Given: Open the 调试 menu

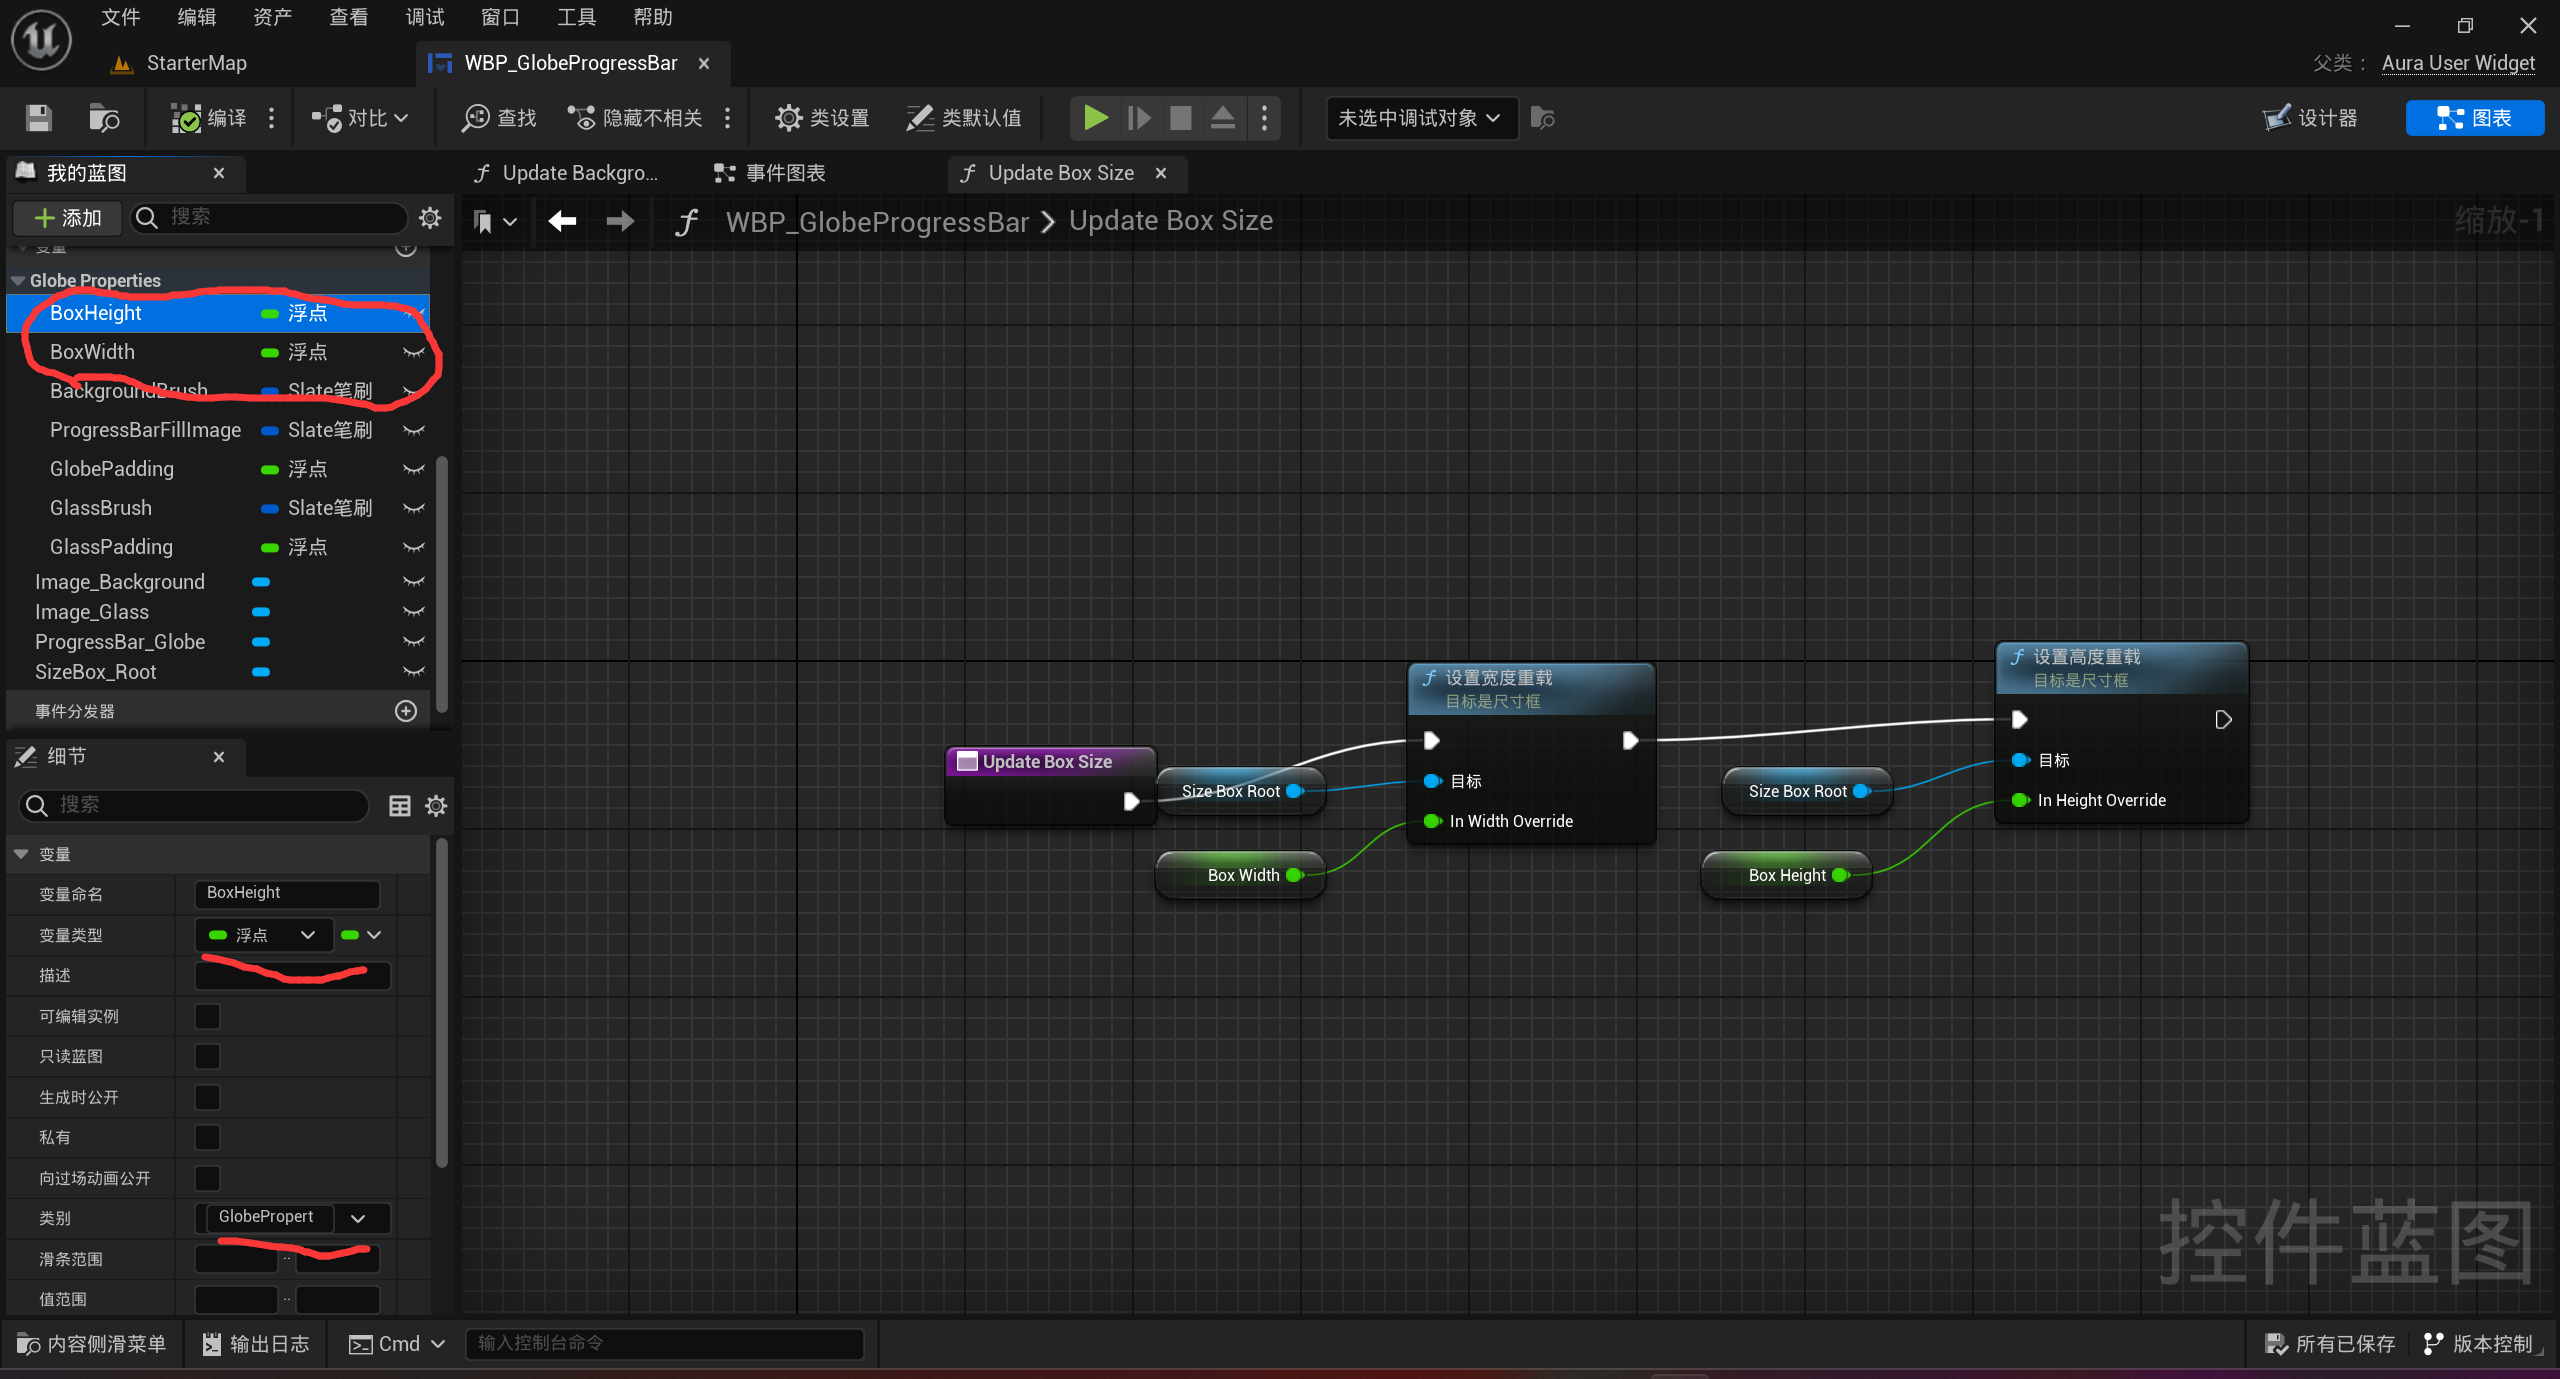Looking at the screenshot, I should [425, 17].
